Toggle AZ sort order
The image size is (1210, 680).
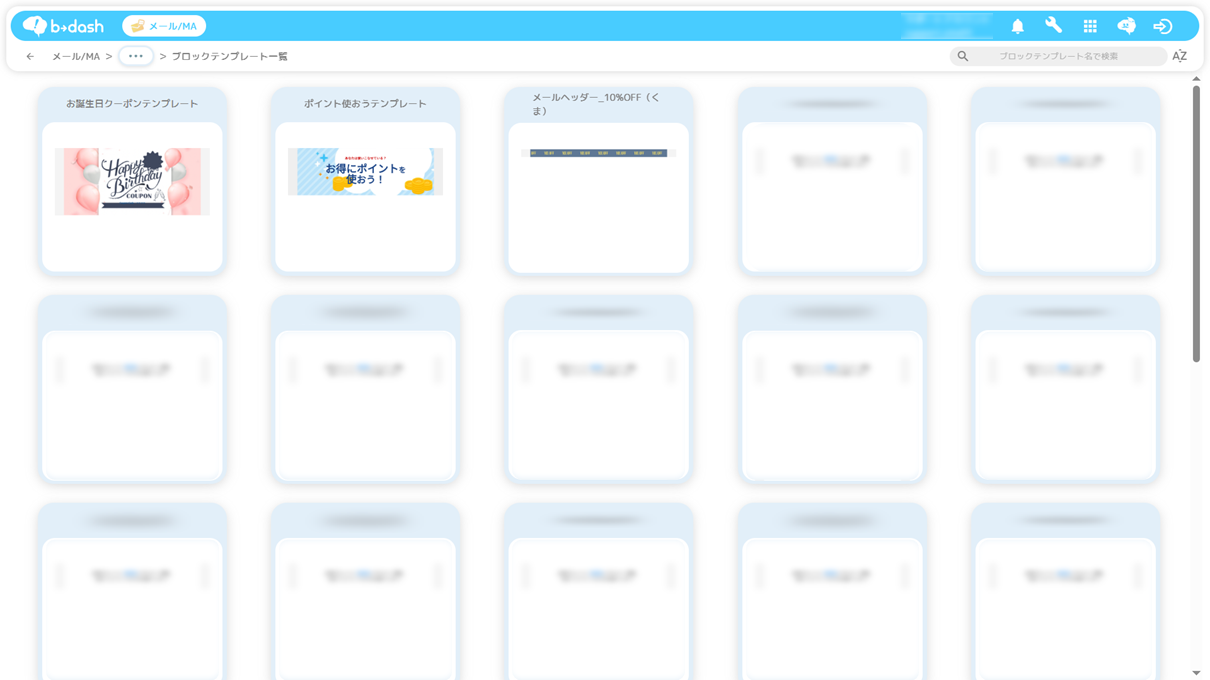pos(1179,57)
